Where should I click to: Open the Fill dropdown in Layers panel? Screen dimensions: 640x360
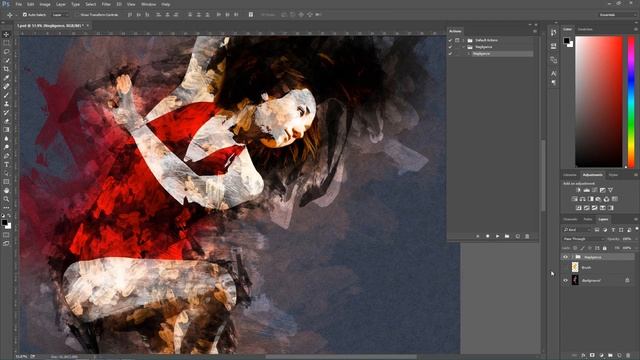[x=636, y=248]
